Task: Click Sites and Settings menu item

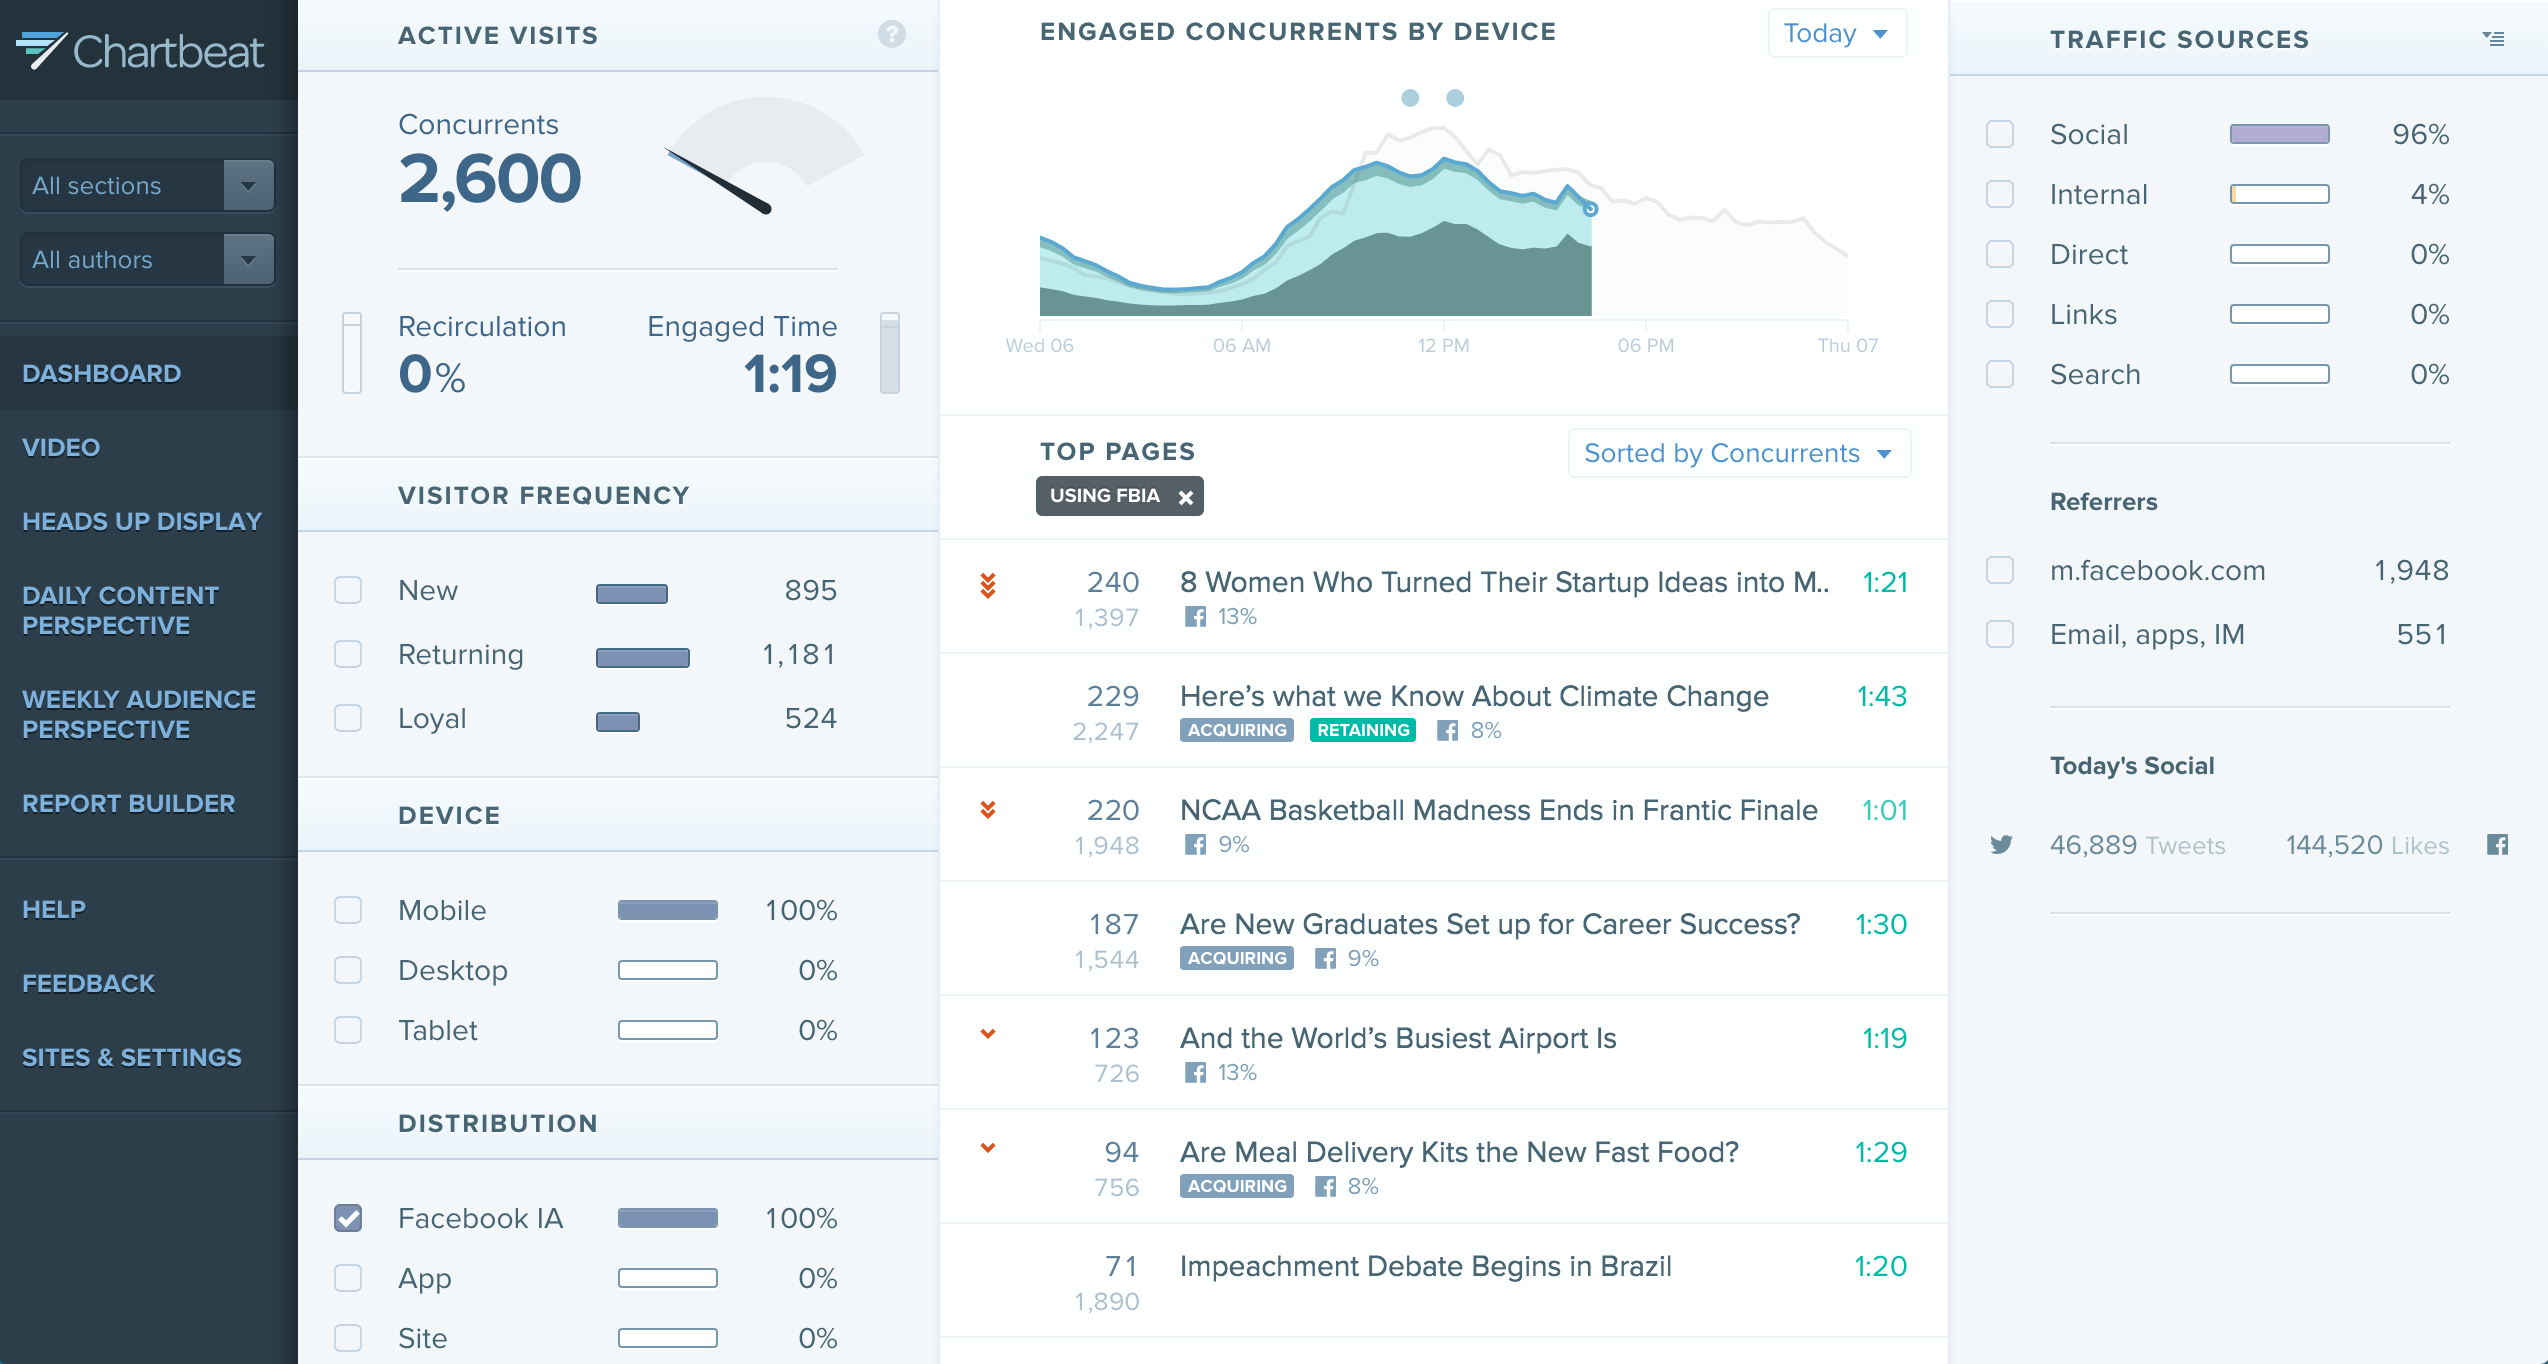Action: [130, 1057]
